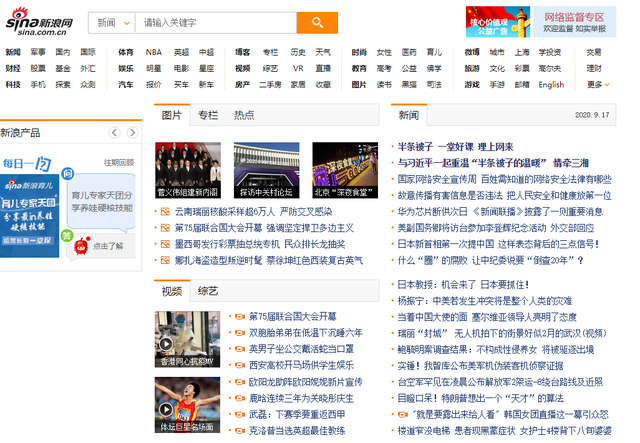
Task: Open headline 日本教授 机会来了
Action: (x=463, y=285)
